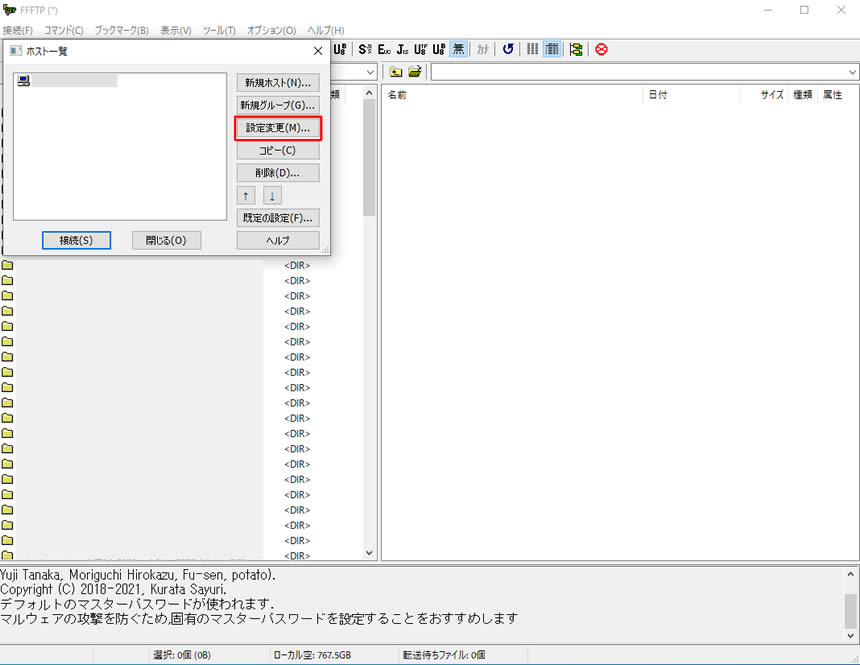Viewport: 860px width, 665px height.
Task: Select the UTF-8 kanji code icon
Action: coord(420,49)
